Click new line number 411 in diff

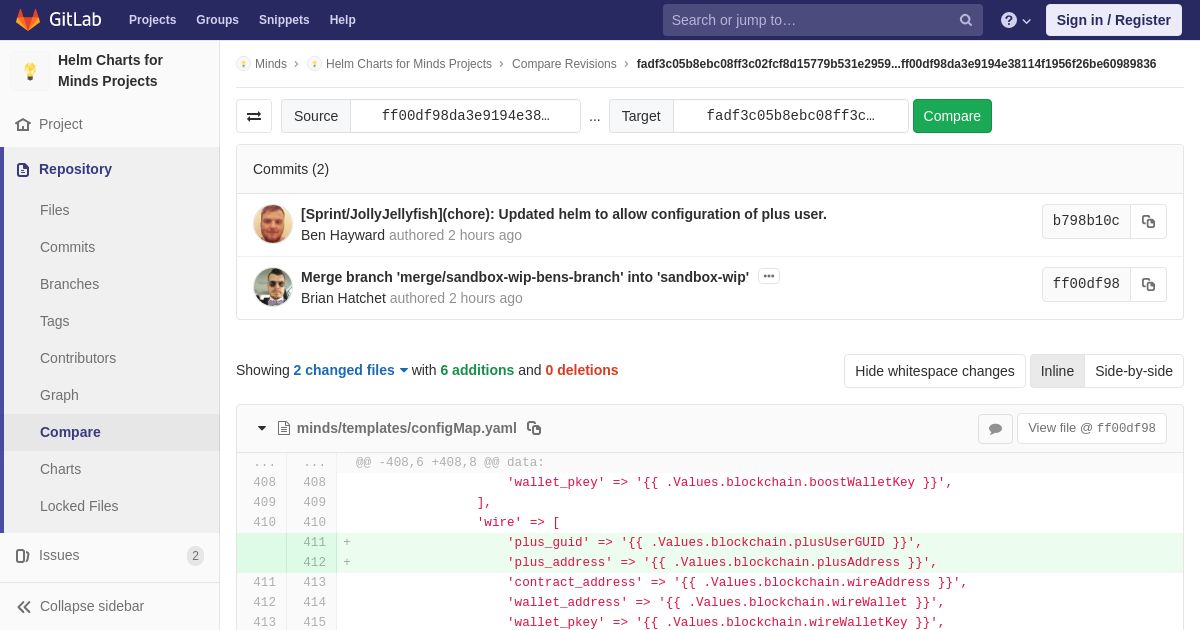[315, 542]
